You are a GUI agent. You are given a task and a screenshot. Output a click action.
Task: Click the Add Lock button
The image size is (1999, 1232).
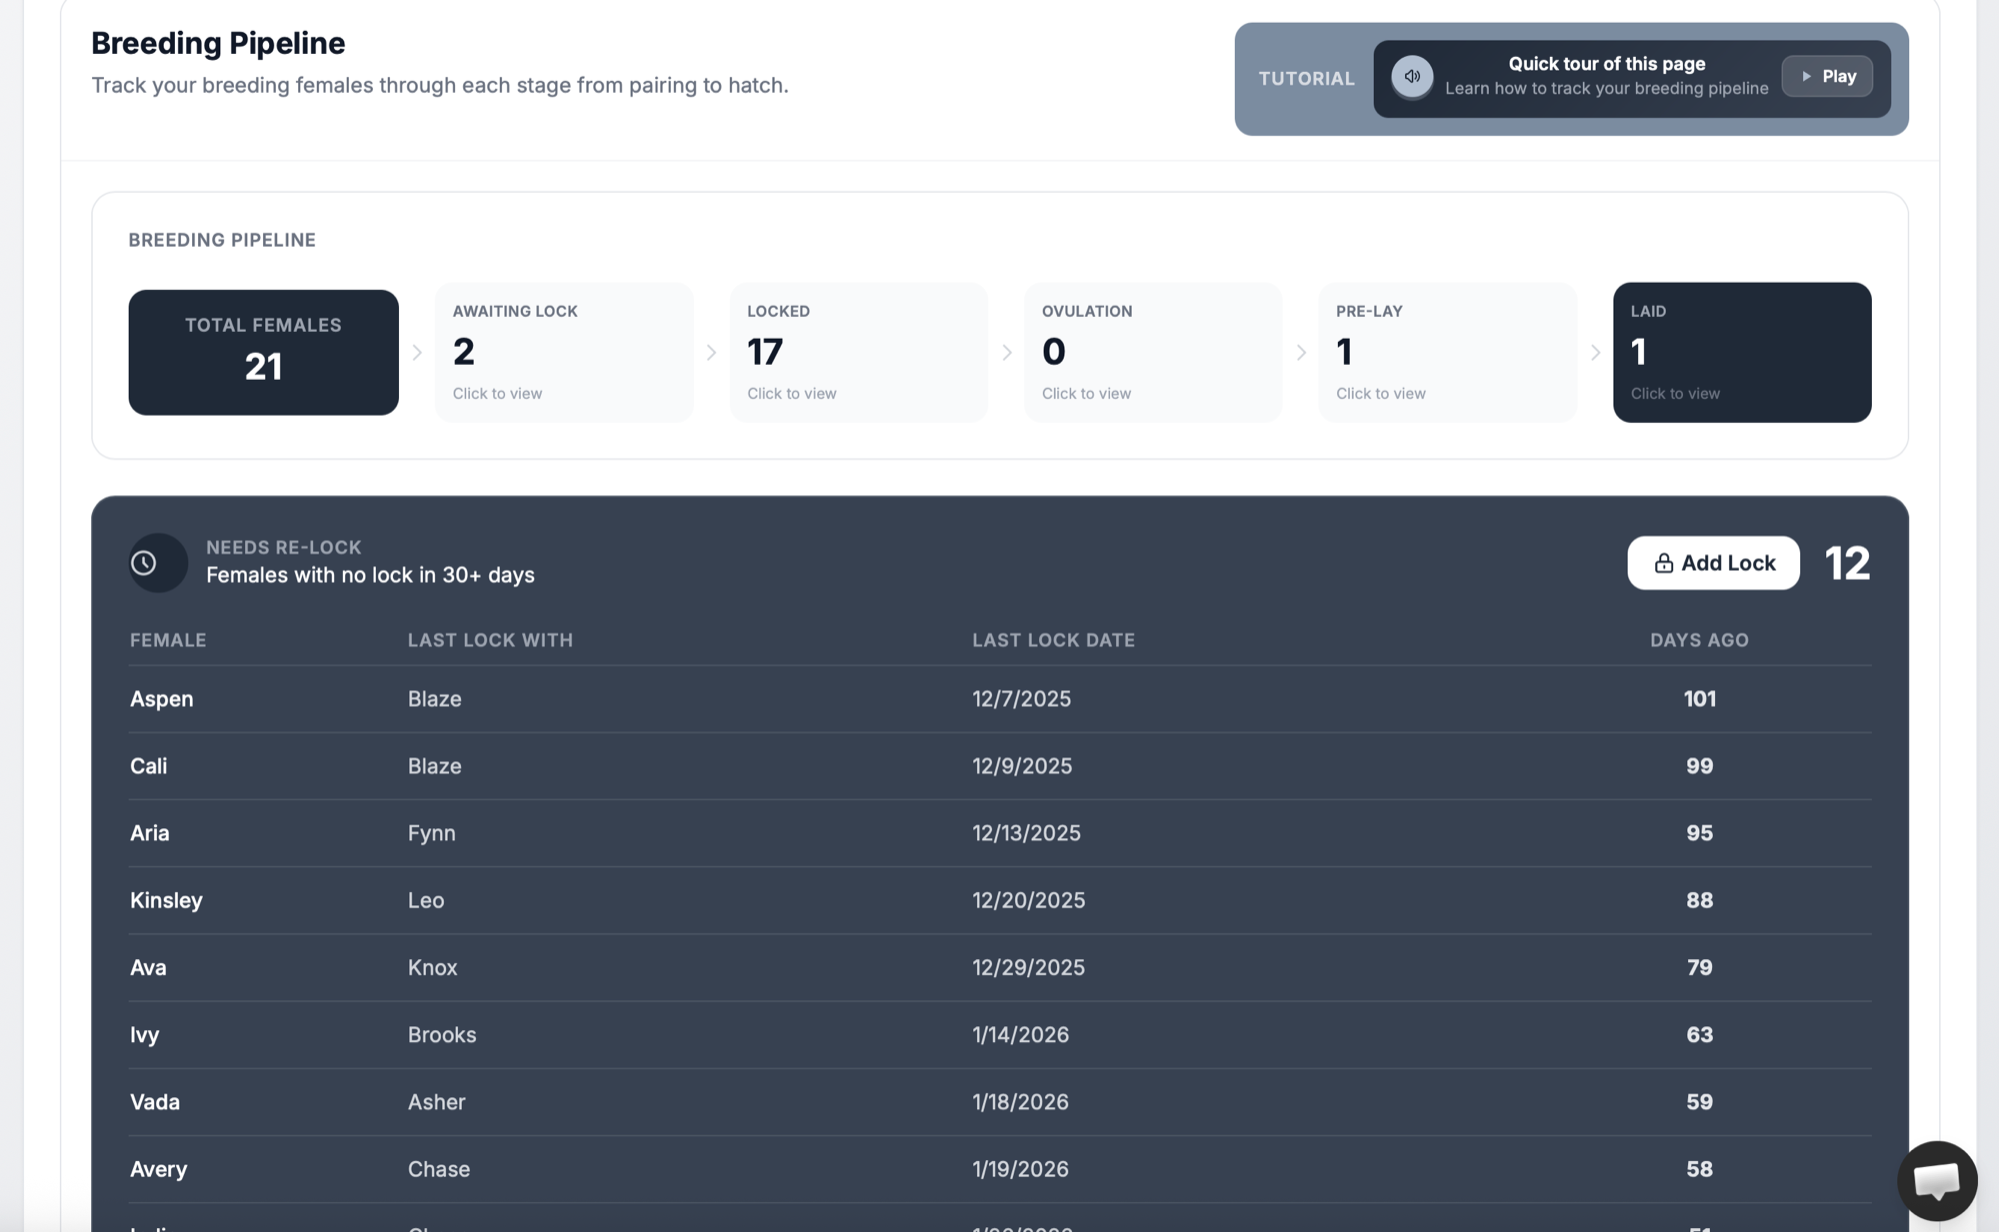point(1713,563)
